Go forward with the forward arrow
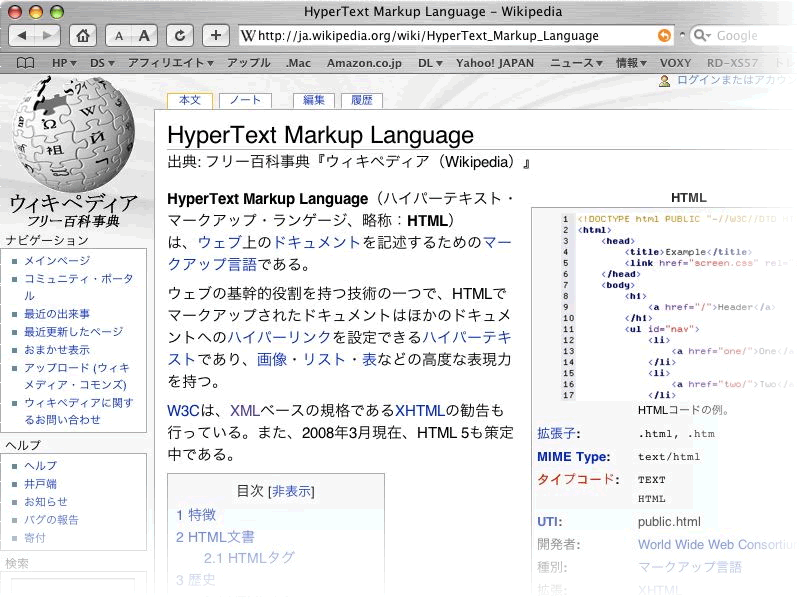 pyautogui.click(x=47, y=36)
